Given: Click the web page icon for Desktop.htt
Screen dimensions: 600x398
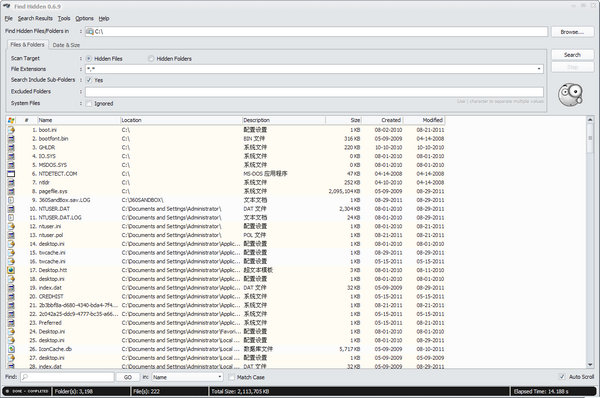Looking at the screenshot, I should pos(11,270).
